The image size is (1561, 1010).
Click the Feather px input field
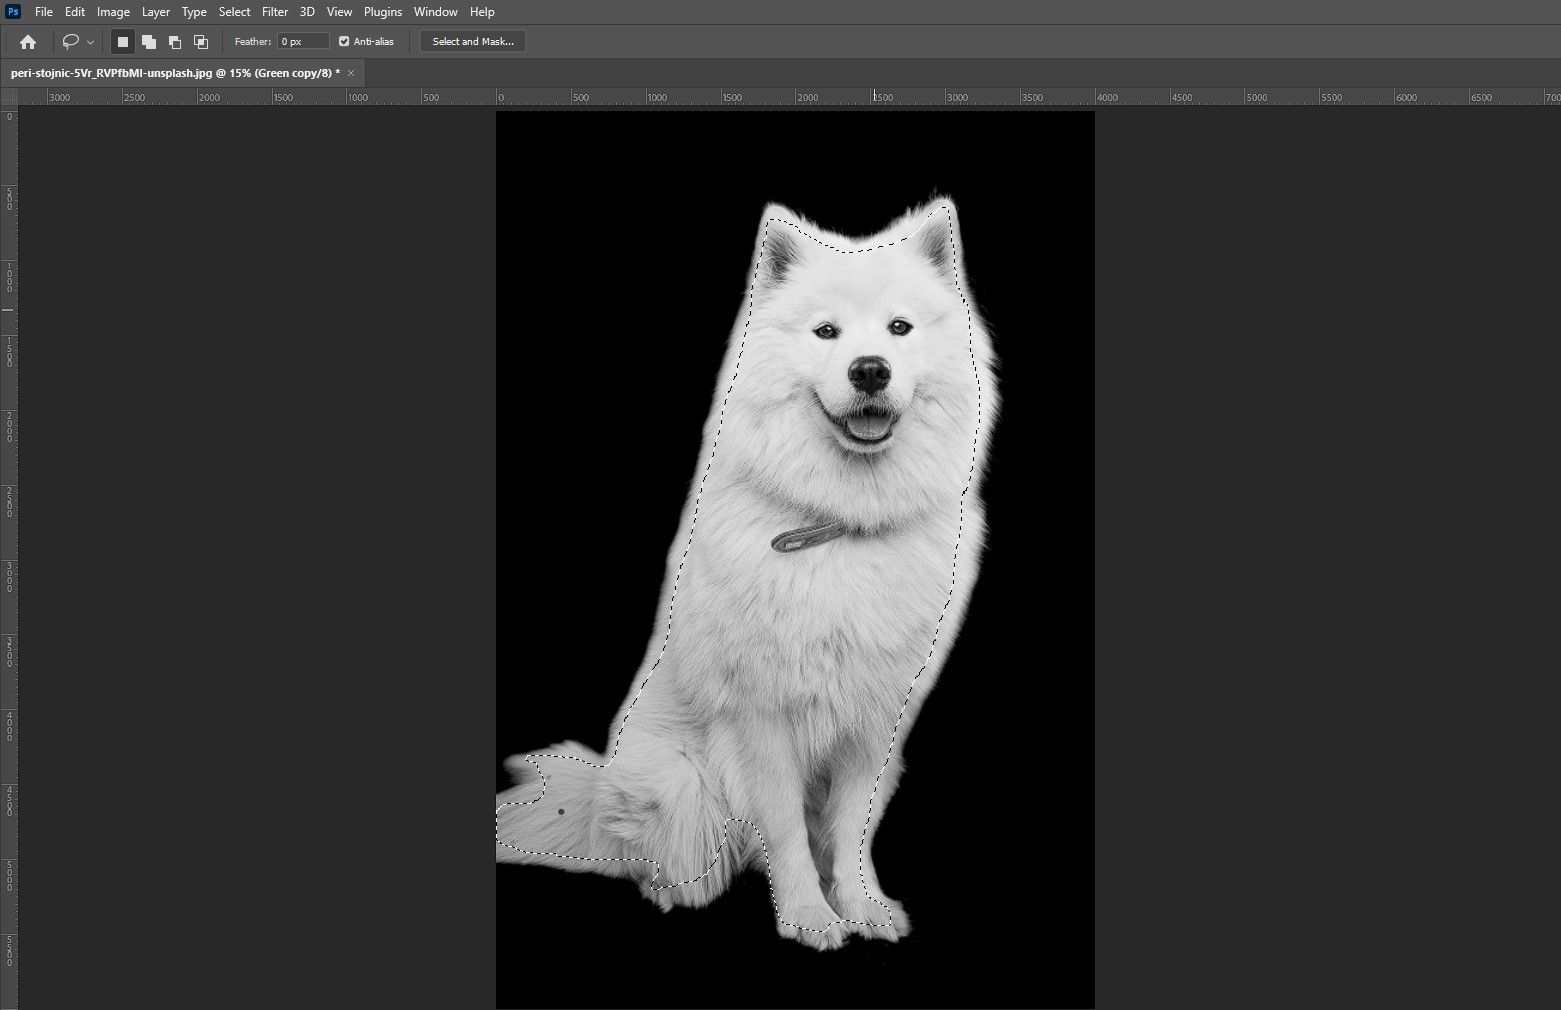(x=303, y=42)
